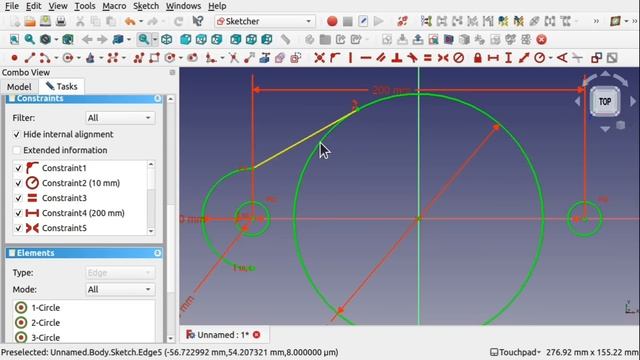This screenshot has height=360, width=640.
Task: Apply Symmetric constraint
Action: click(x=443, y=58)
